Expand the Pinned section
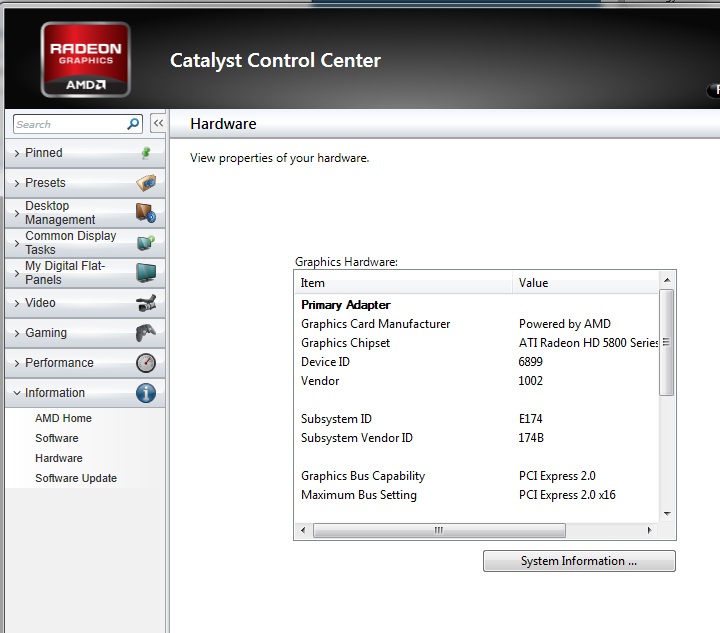 tap(85, 153)
